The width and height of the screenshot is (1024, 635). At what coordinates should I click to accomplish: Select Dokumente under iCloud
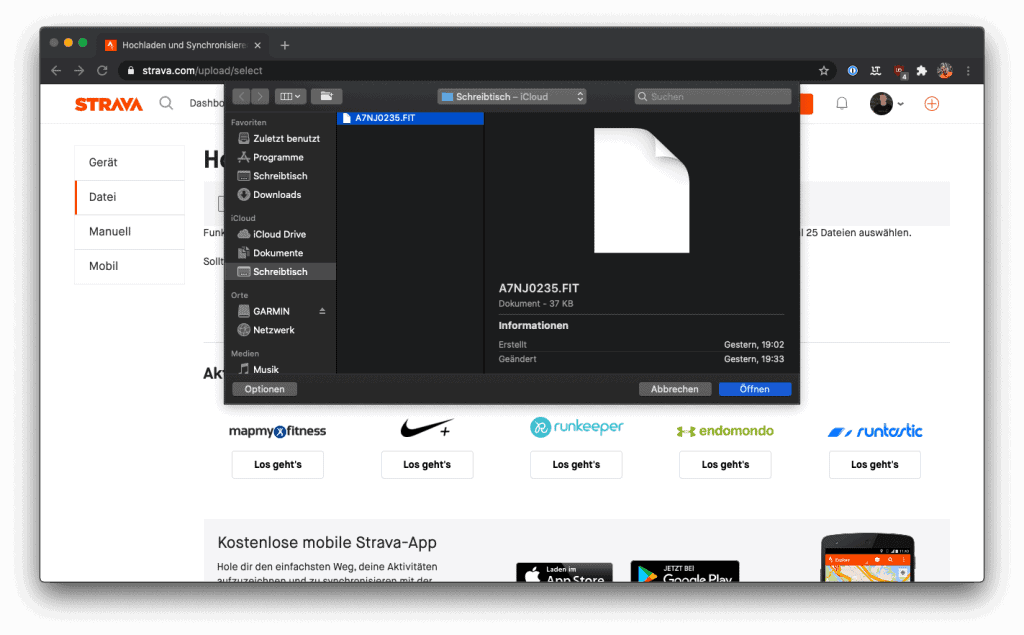(280, 253)
